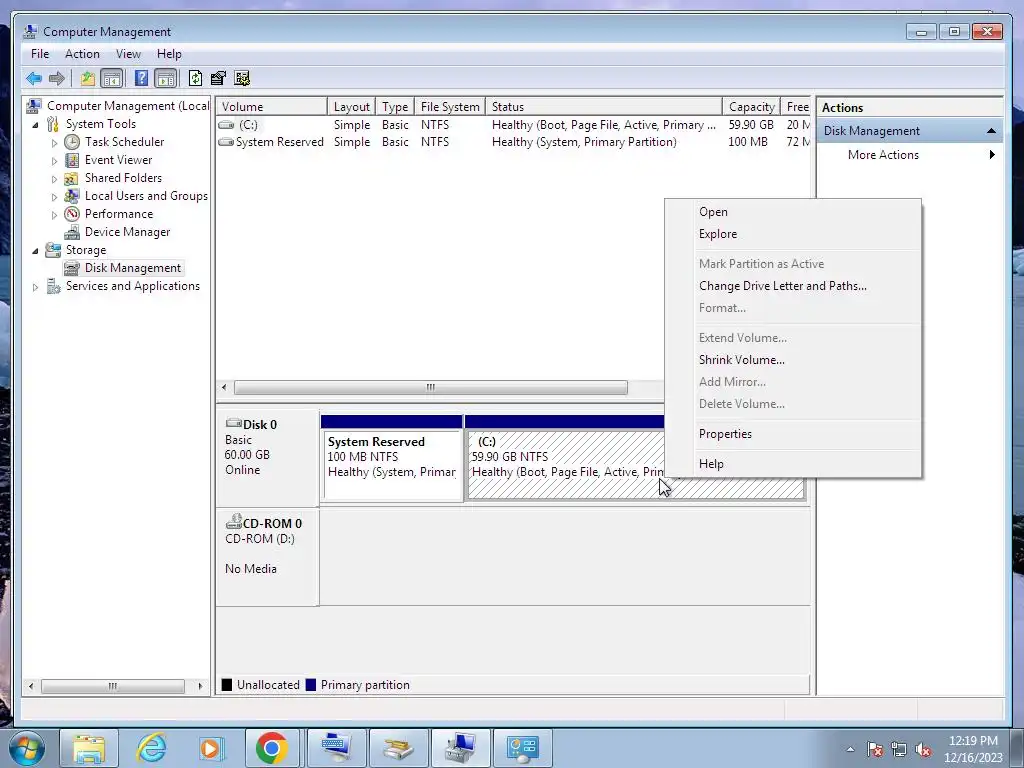Screen dimensions: 1024x768
Task: Expand Services and Applications node arrow
Action: (35, 287)
